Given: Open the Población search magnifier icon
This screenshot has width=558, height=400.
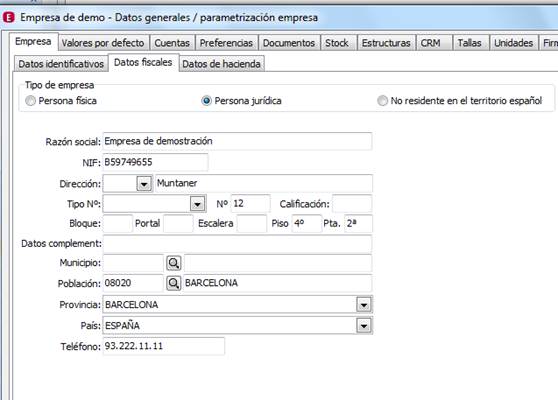Looking at the screenshot, I should click(174, 283).
